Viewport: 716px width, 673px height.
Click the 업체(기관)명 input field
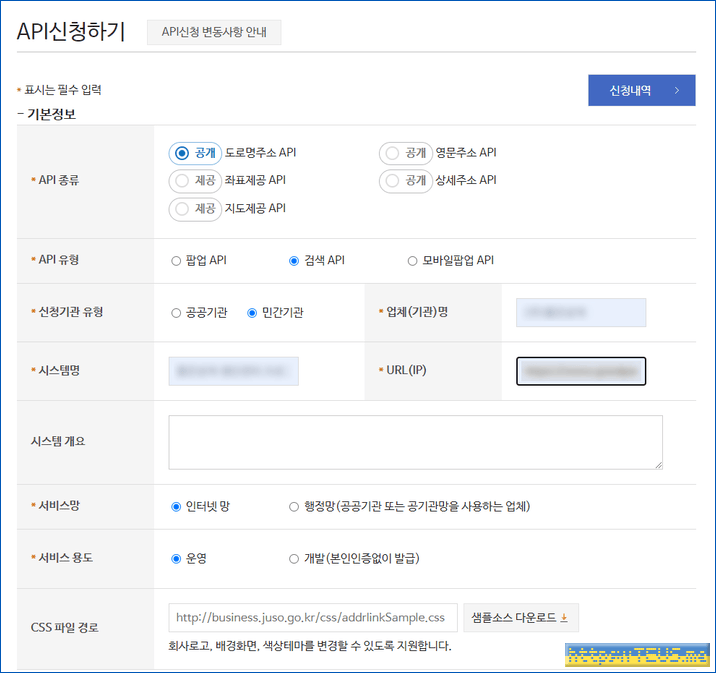(x=581, y=313)
